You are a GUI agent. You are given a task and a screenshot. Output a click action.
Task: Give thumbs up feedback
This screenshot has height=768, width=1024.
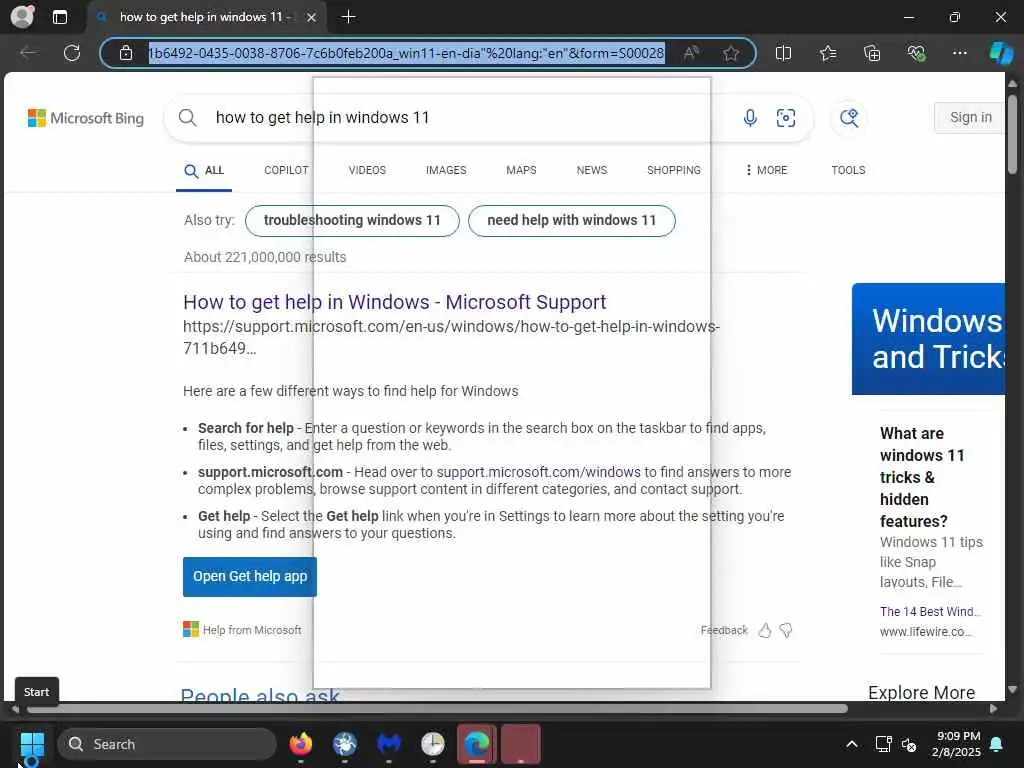click(x=765, y=630)
